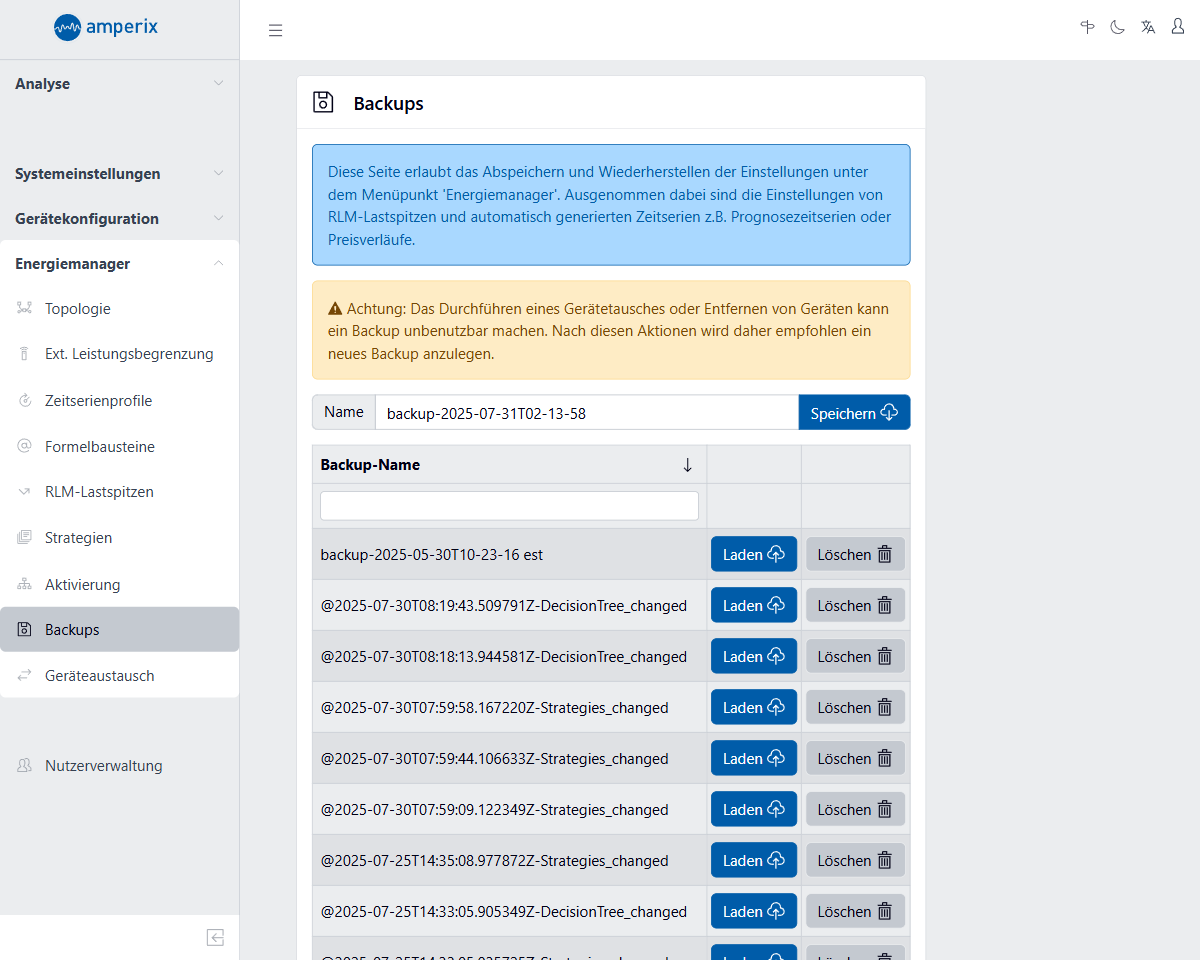The image size is (1200, 960).
Task: Toggle Backup-Name column sort arrow
Action: pos(687,465)
